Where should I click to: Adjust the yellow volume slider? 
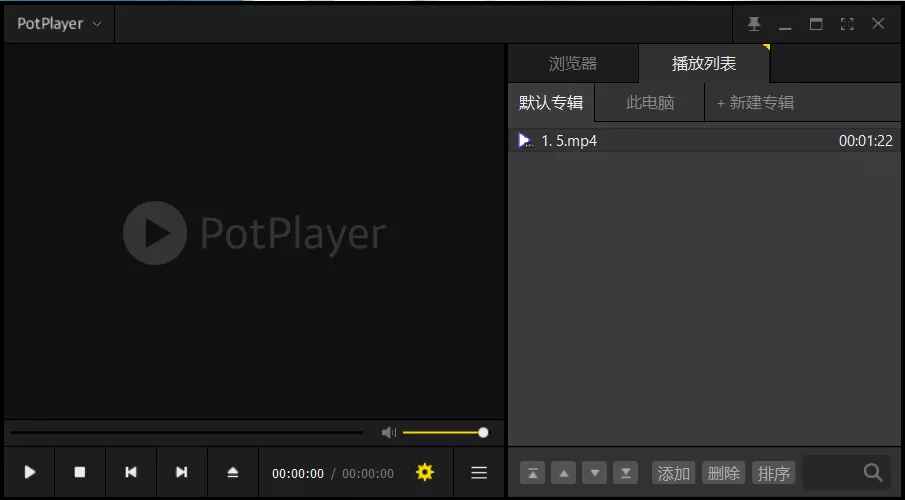tap(445, 432)
